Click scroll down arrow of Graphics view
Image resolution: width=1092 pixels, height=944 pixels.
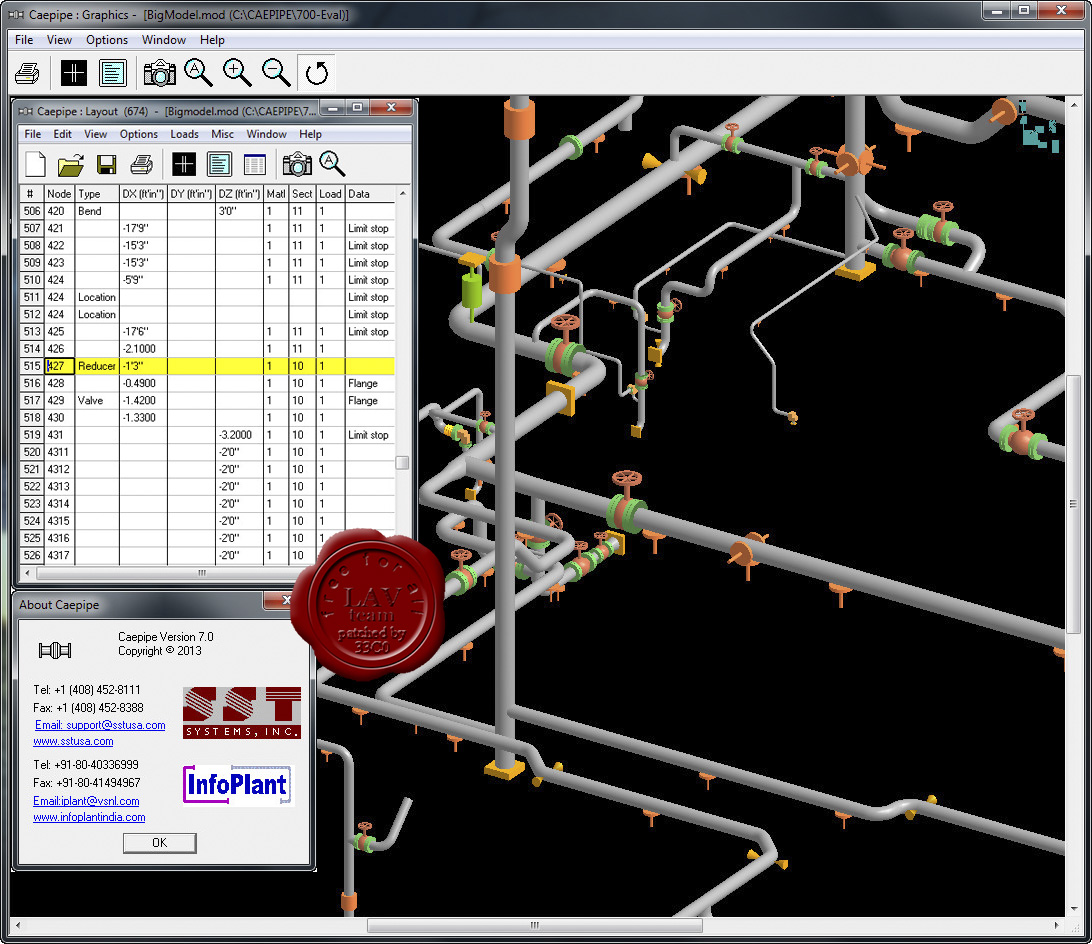[x=1072, y=909]
